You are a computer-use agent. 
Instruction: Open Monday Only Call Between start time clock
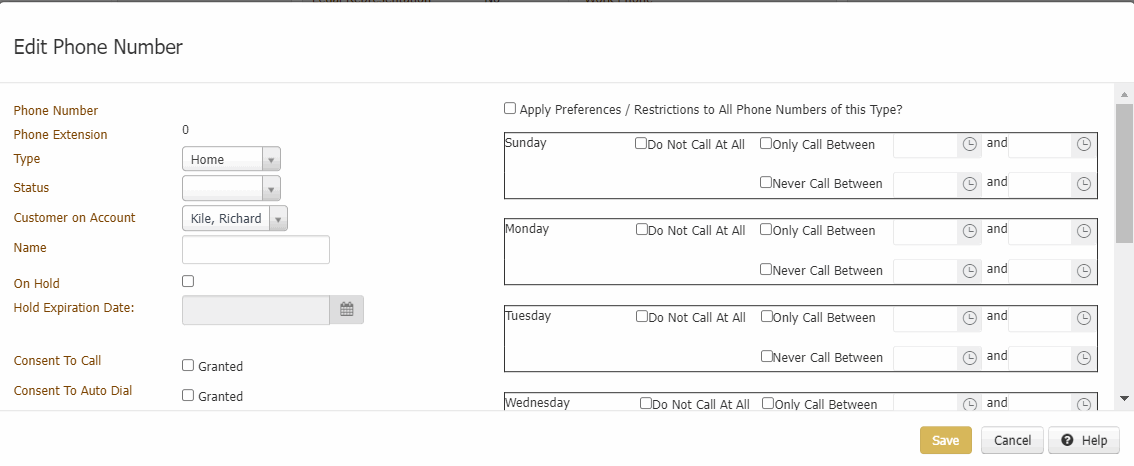[969, 231]
